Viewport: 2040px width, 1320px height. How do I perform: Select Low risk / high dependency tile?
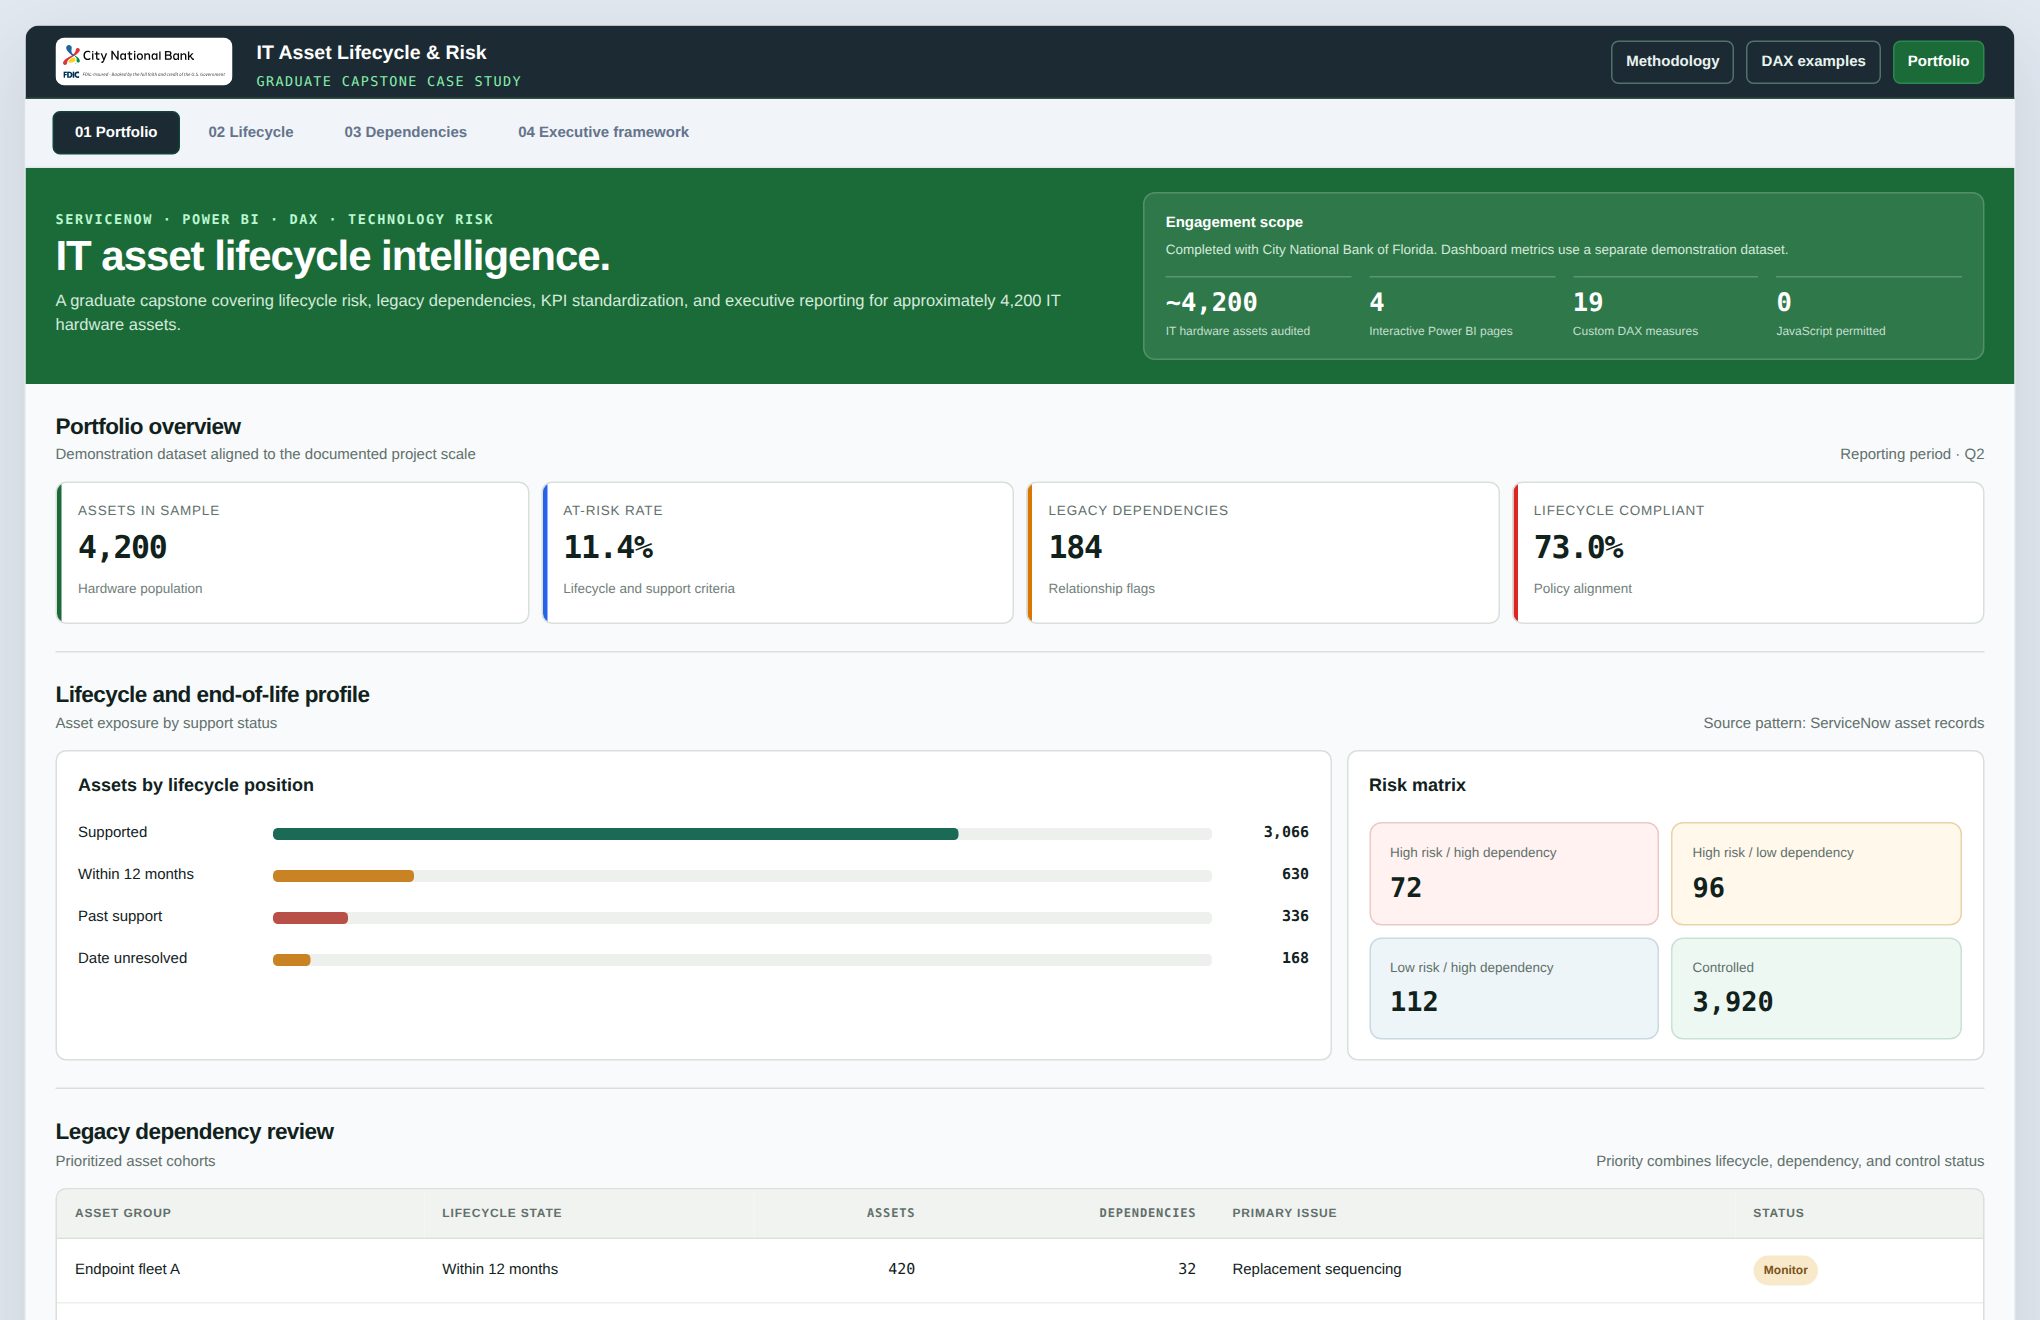coord(1514,988)
